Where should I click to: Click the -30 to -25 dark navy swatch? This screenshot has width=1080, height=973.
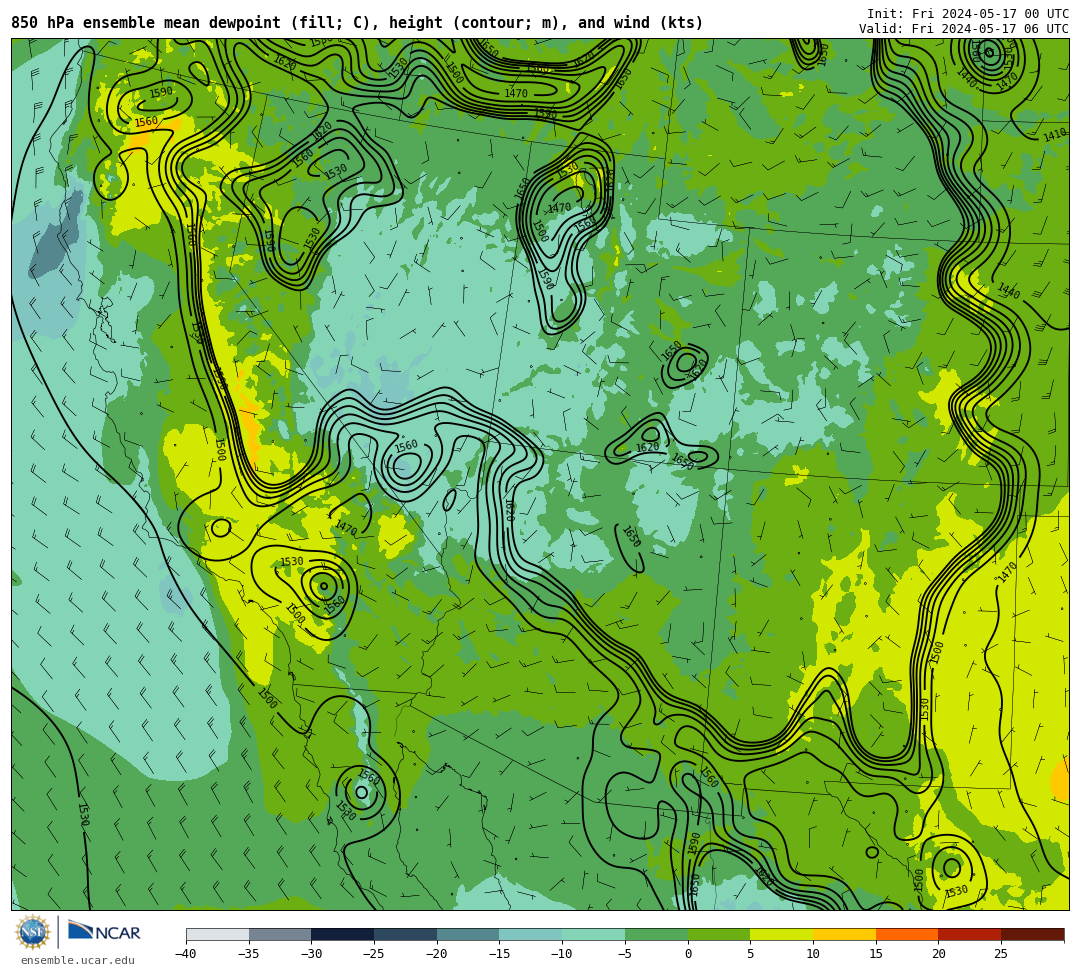click(x=343, y=934)
